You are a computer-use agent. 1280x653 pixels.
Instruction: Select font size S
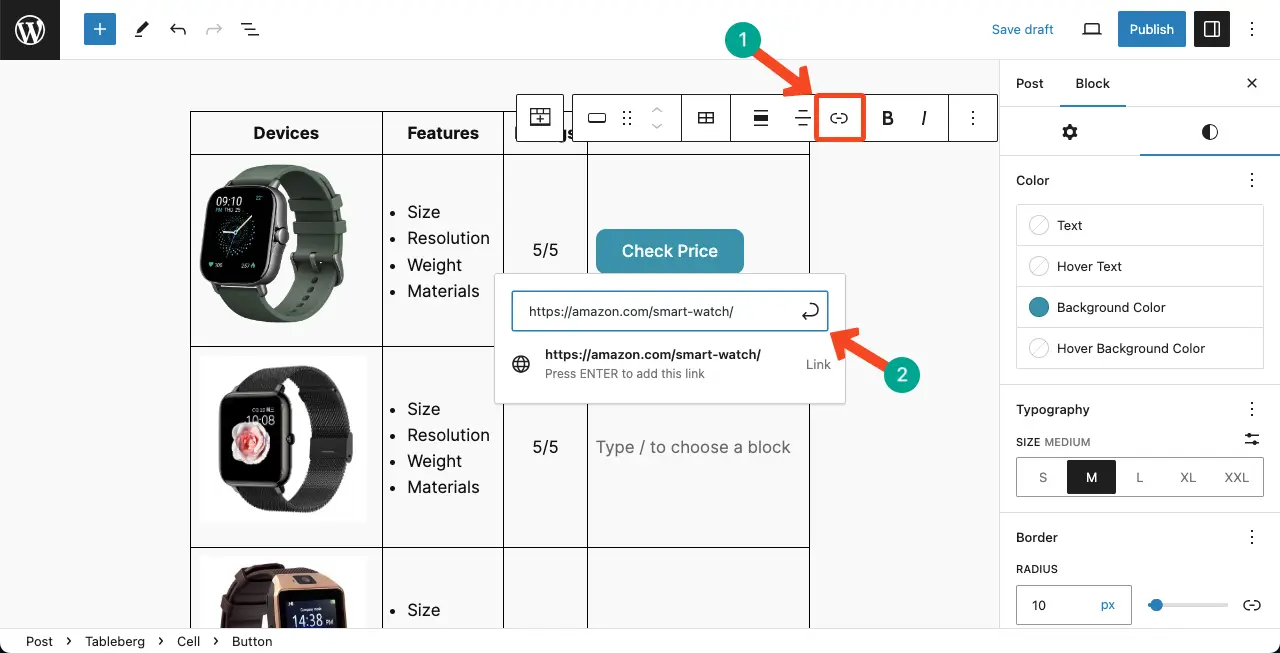point(1043,477)
